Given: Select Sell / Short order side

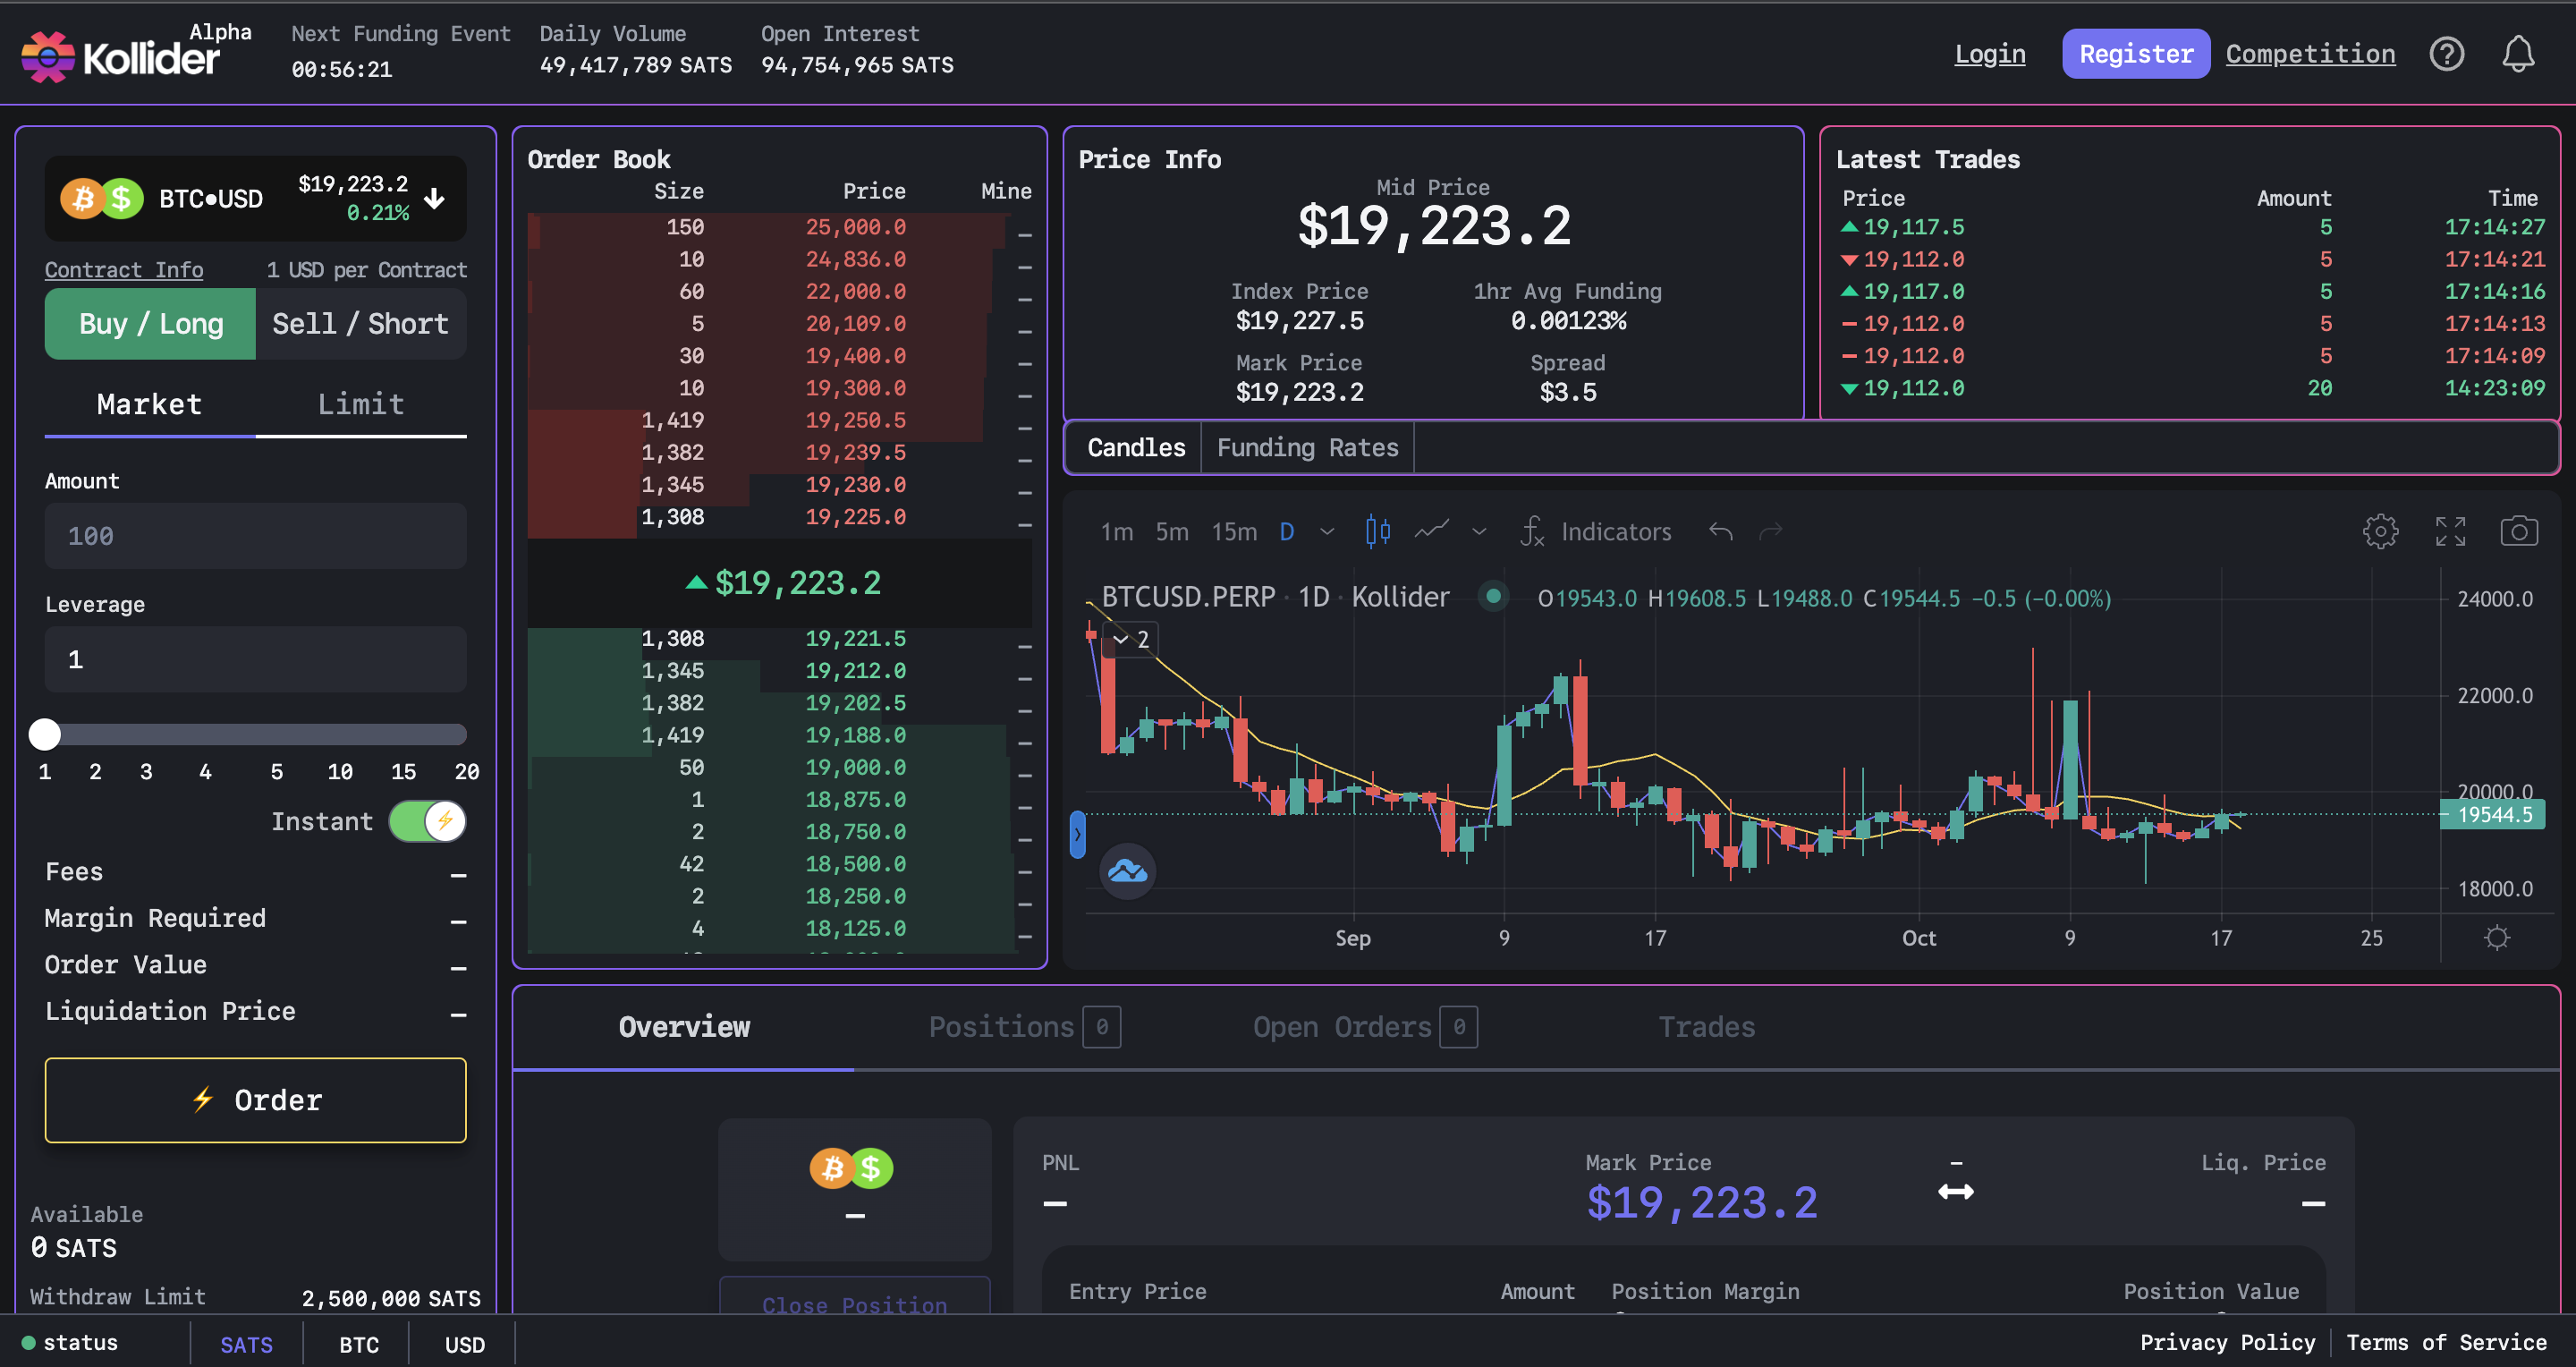Looking at the screenshot, I should pos(360,324).
